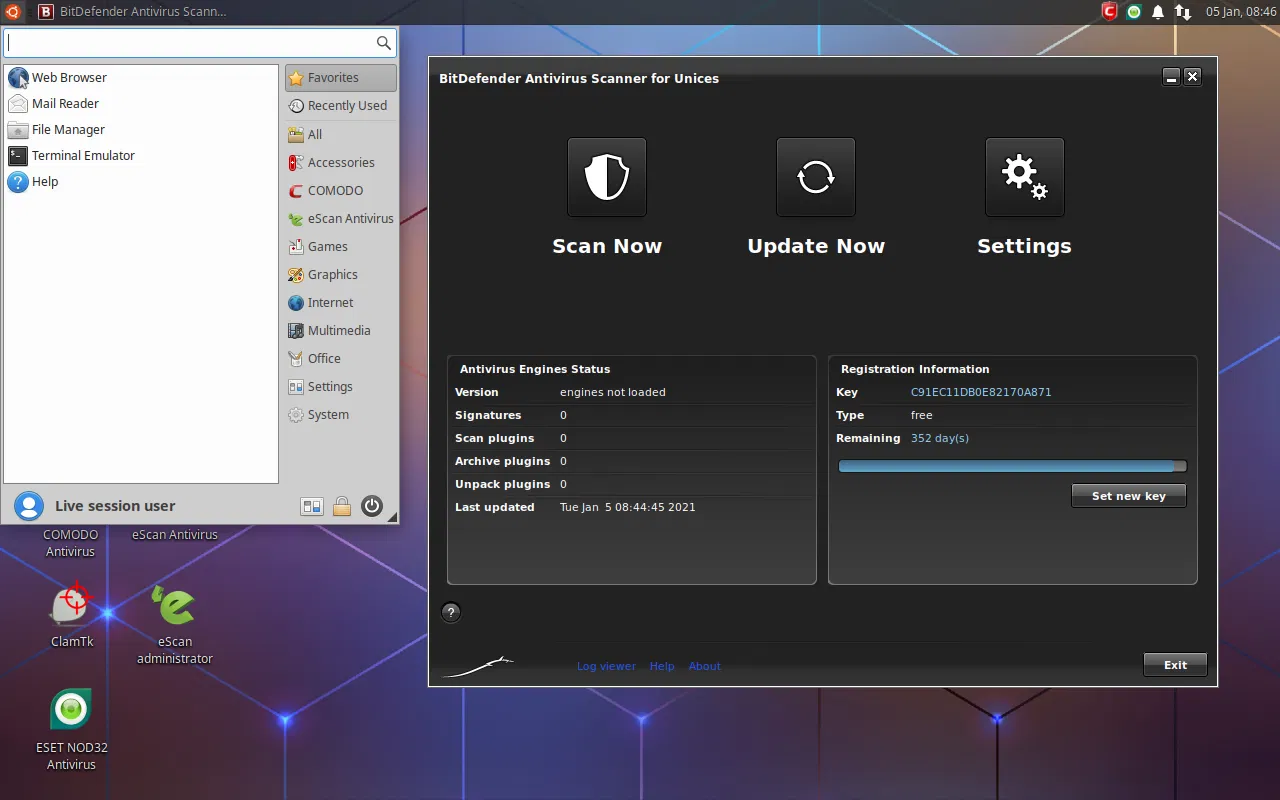Open the About link

704,666
